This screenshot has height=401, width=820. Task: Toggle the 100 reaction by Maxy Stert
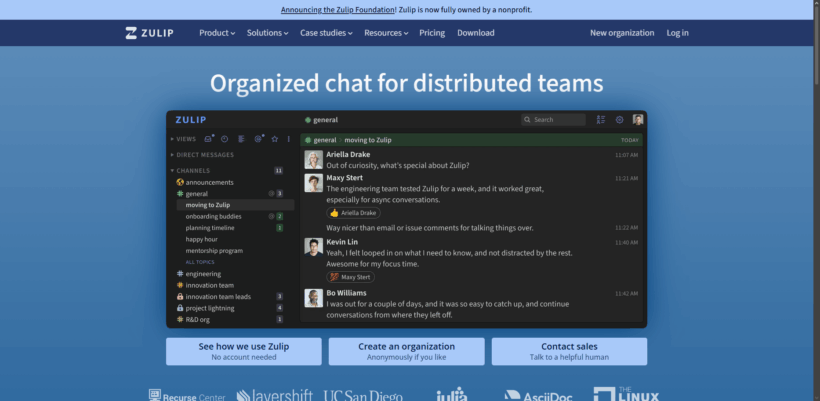(350, 277)
